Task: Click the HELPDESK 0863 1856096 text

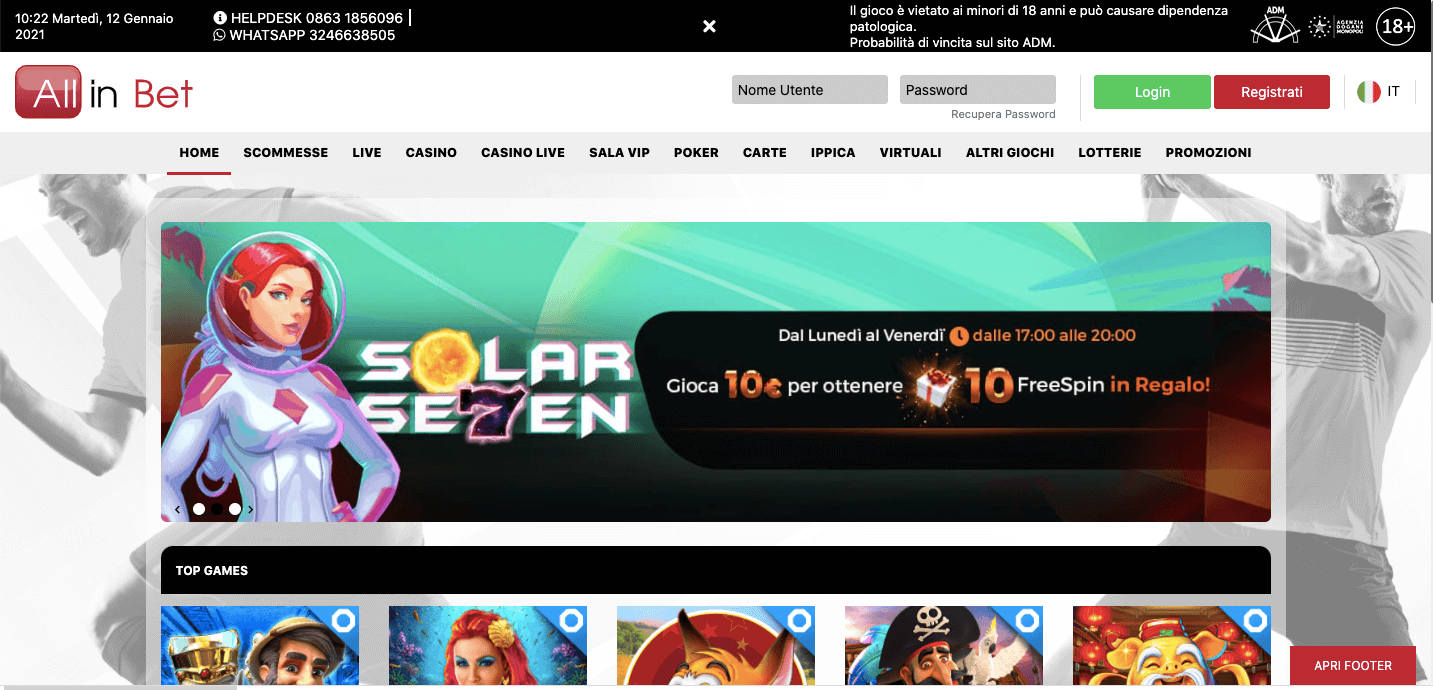Action: 317,18
